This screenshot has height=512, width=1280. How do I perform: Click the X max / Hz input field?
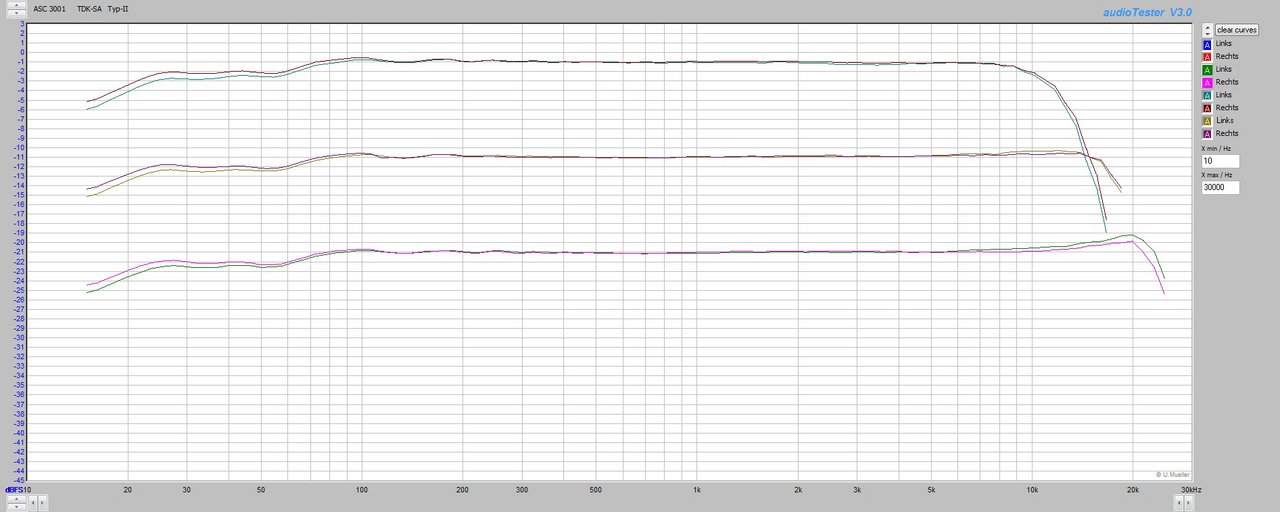pos(1221,187)
